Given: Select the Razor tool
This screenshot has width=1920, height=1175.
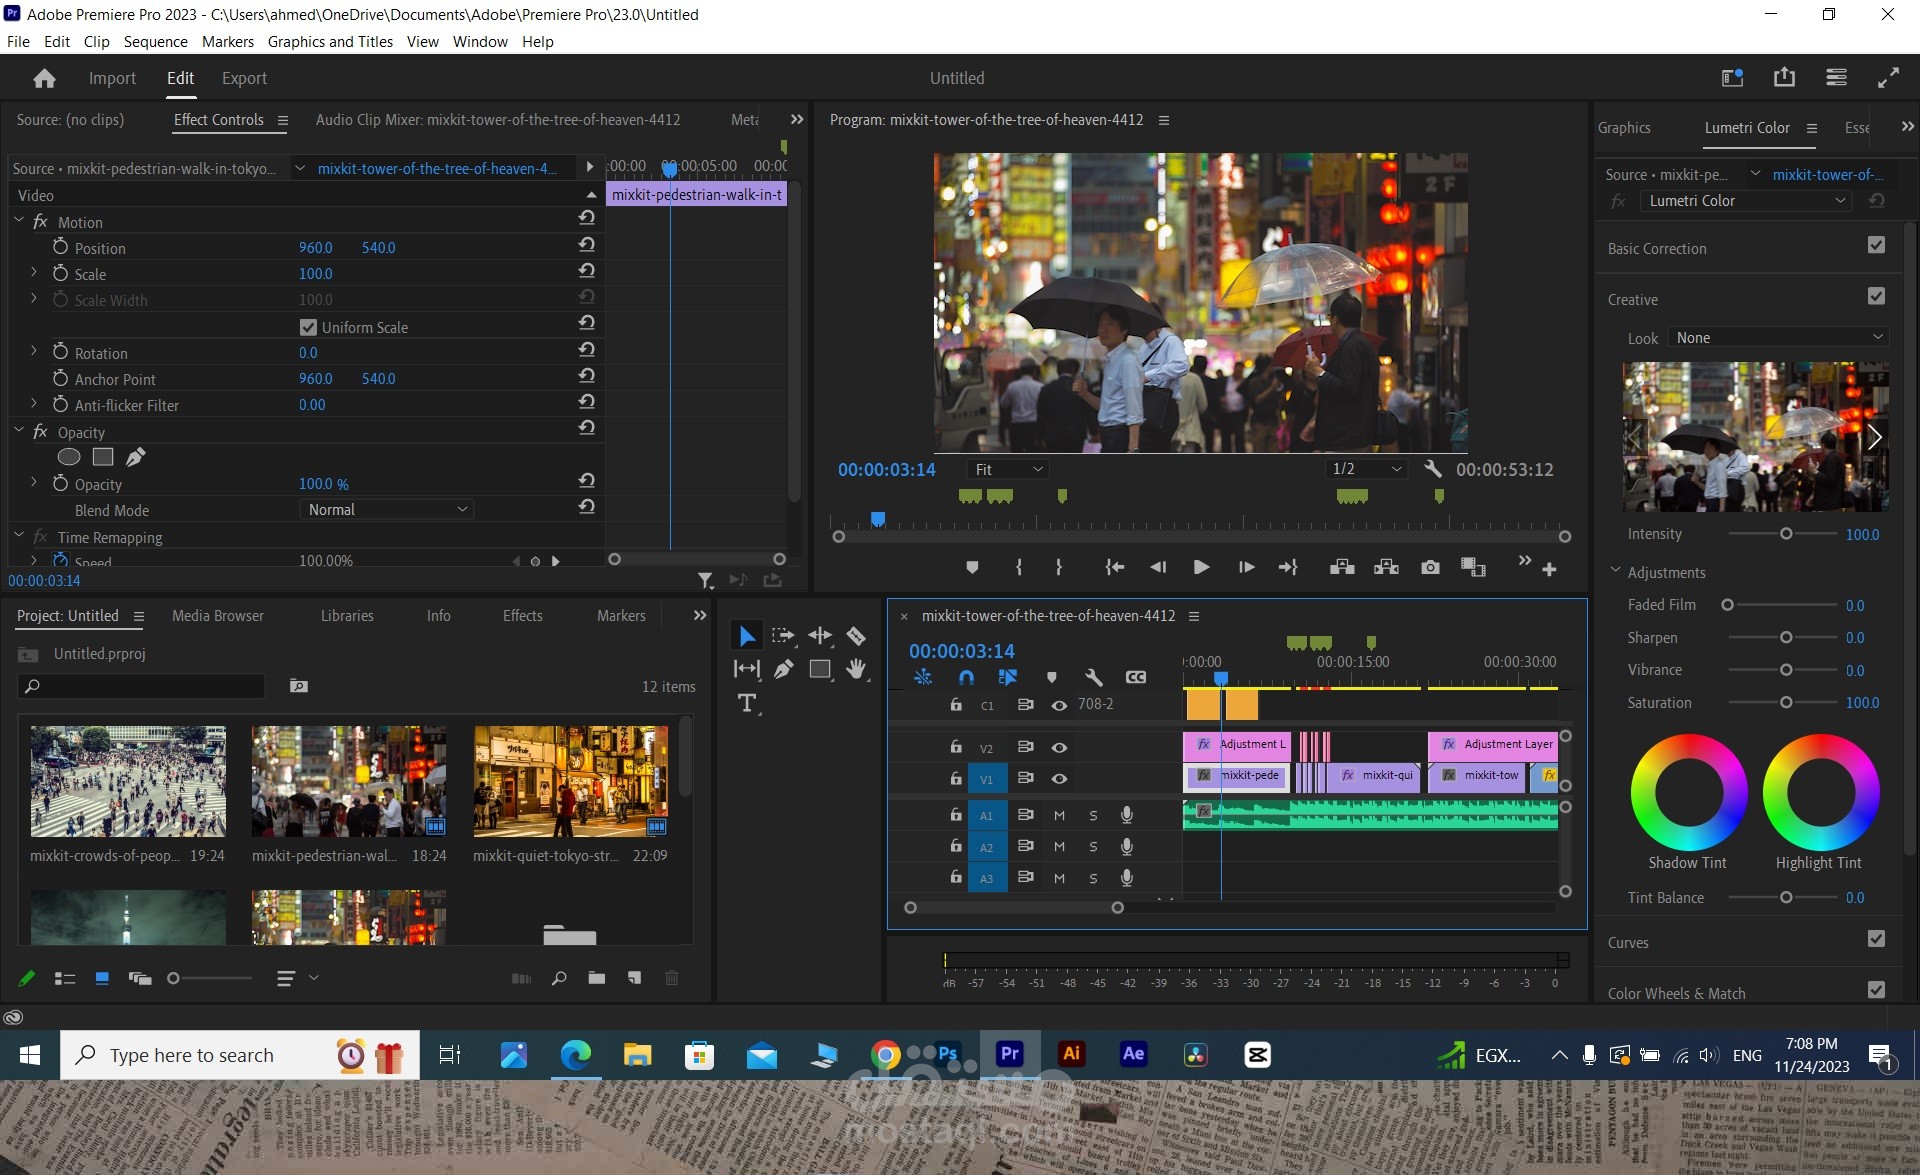Looking at the screenshot, I should coord(856,636).
